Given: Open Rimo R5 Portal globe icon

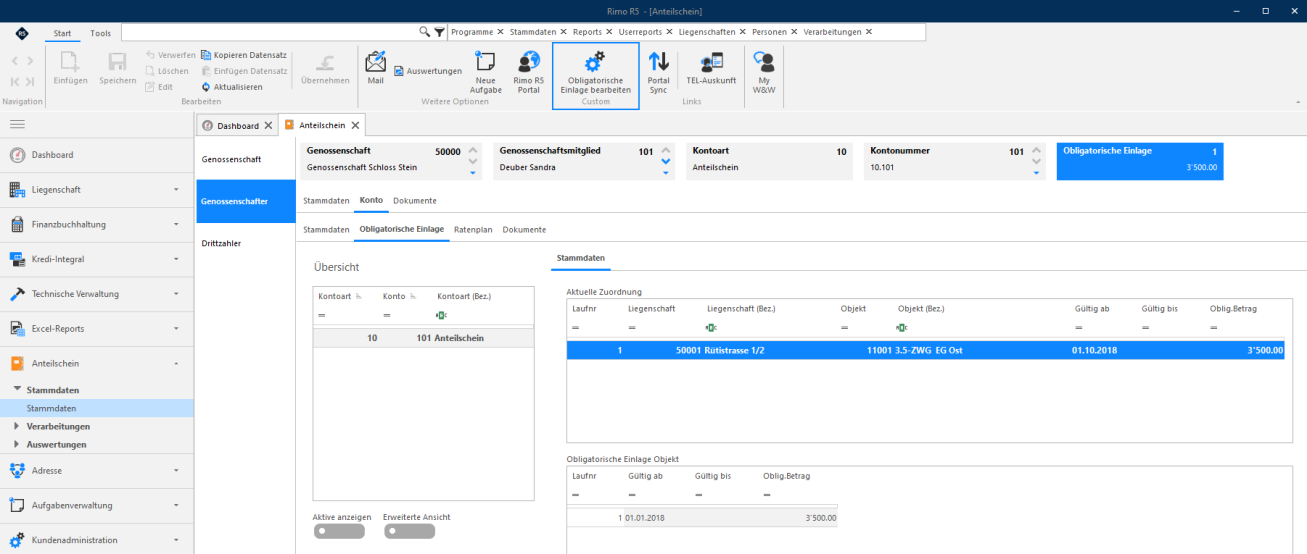Looking at the screenshot, I should (528, 62).
